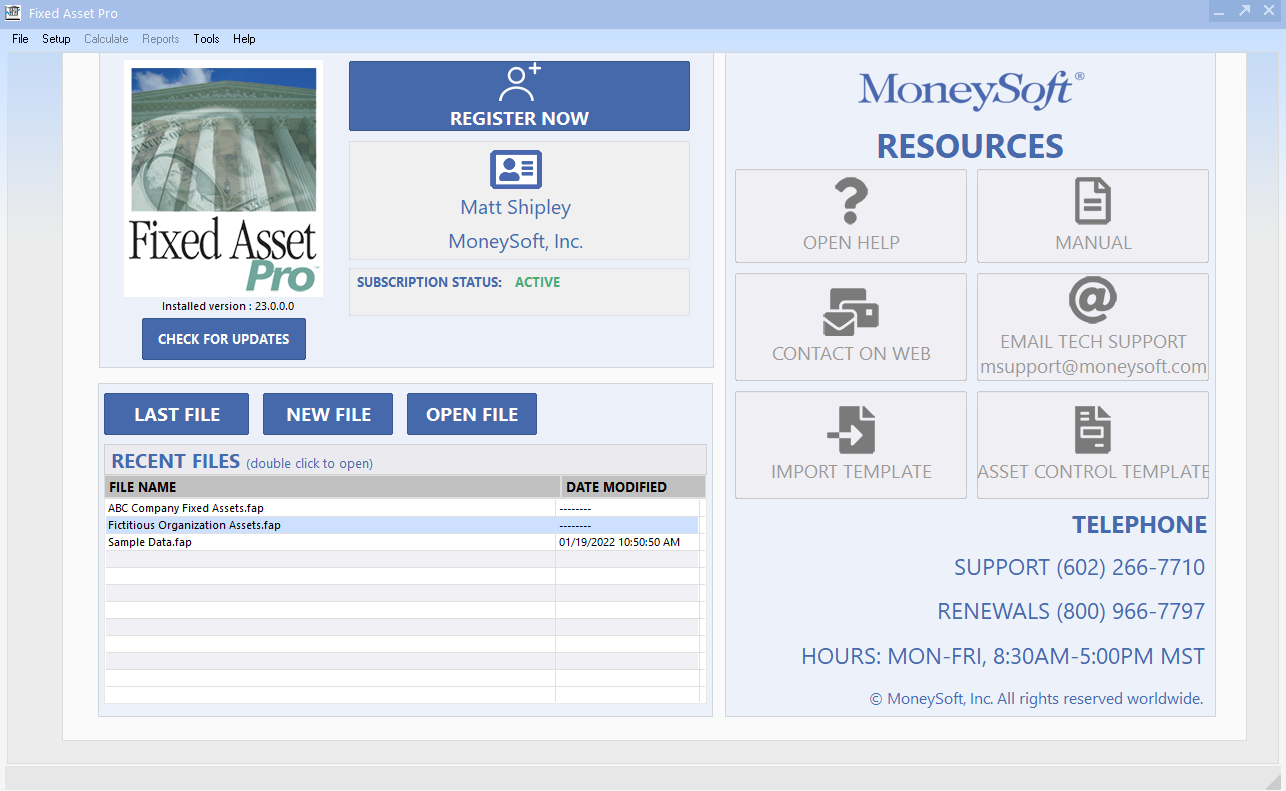The height and width of the screenshot is (791, 1286).
Task: Open the Import Template icon
Action: (x=850, y=431)
